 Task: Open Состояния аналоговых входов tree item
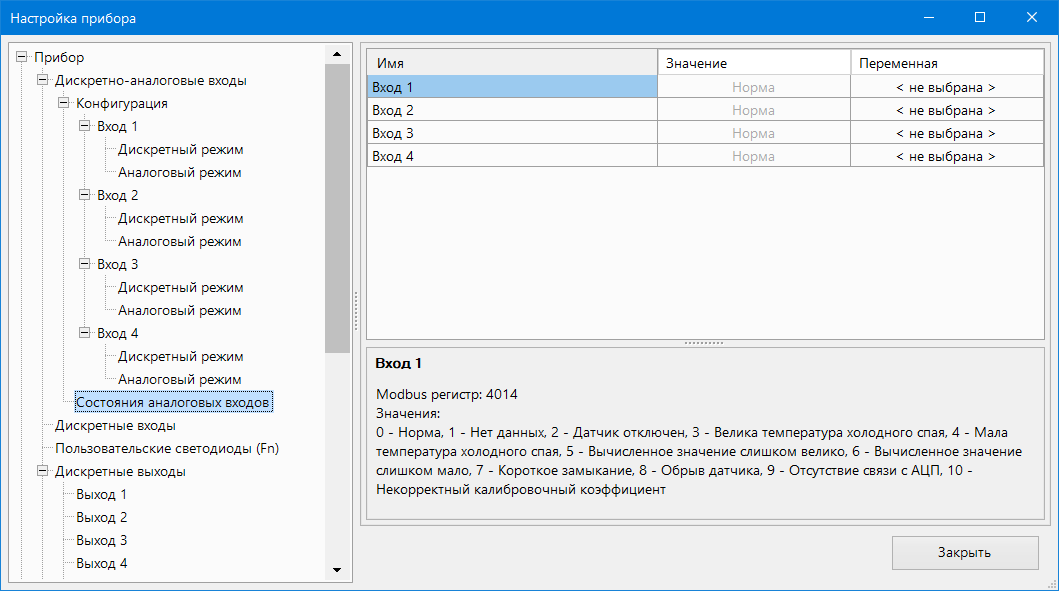coord(172,403)
